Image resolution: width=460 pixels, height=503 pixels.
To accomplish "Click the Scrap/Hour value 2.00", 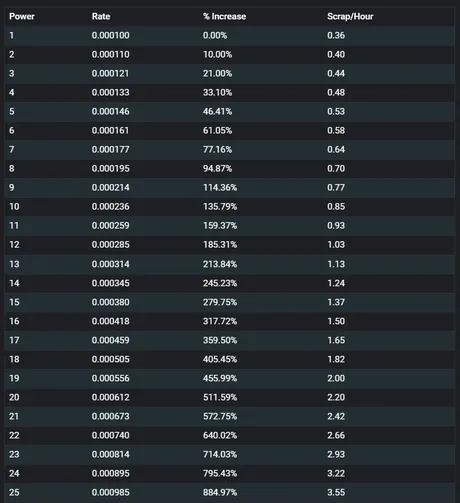I will click(x=336, y=378).
